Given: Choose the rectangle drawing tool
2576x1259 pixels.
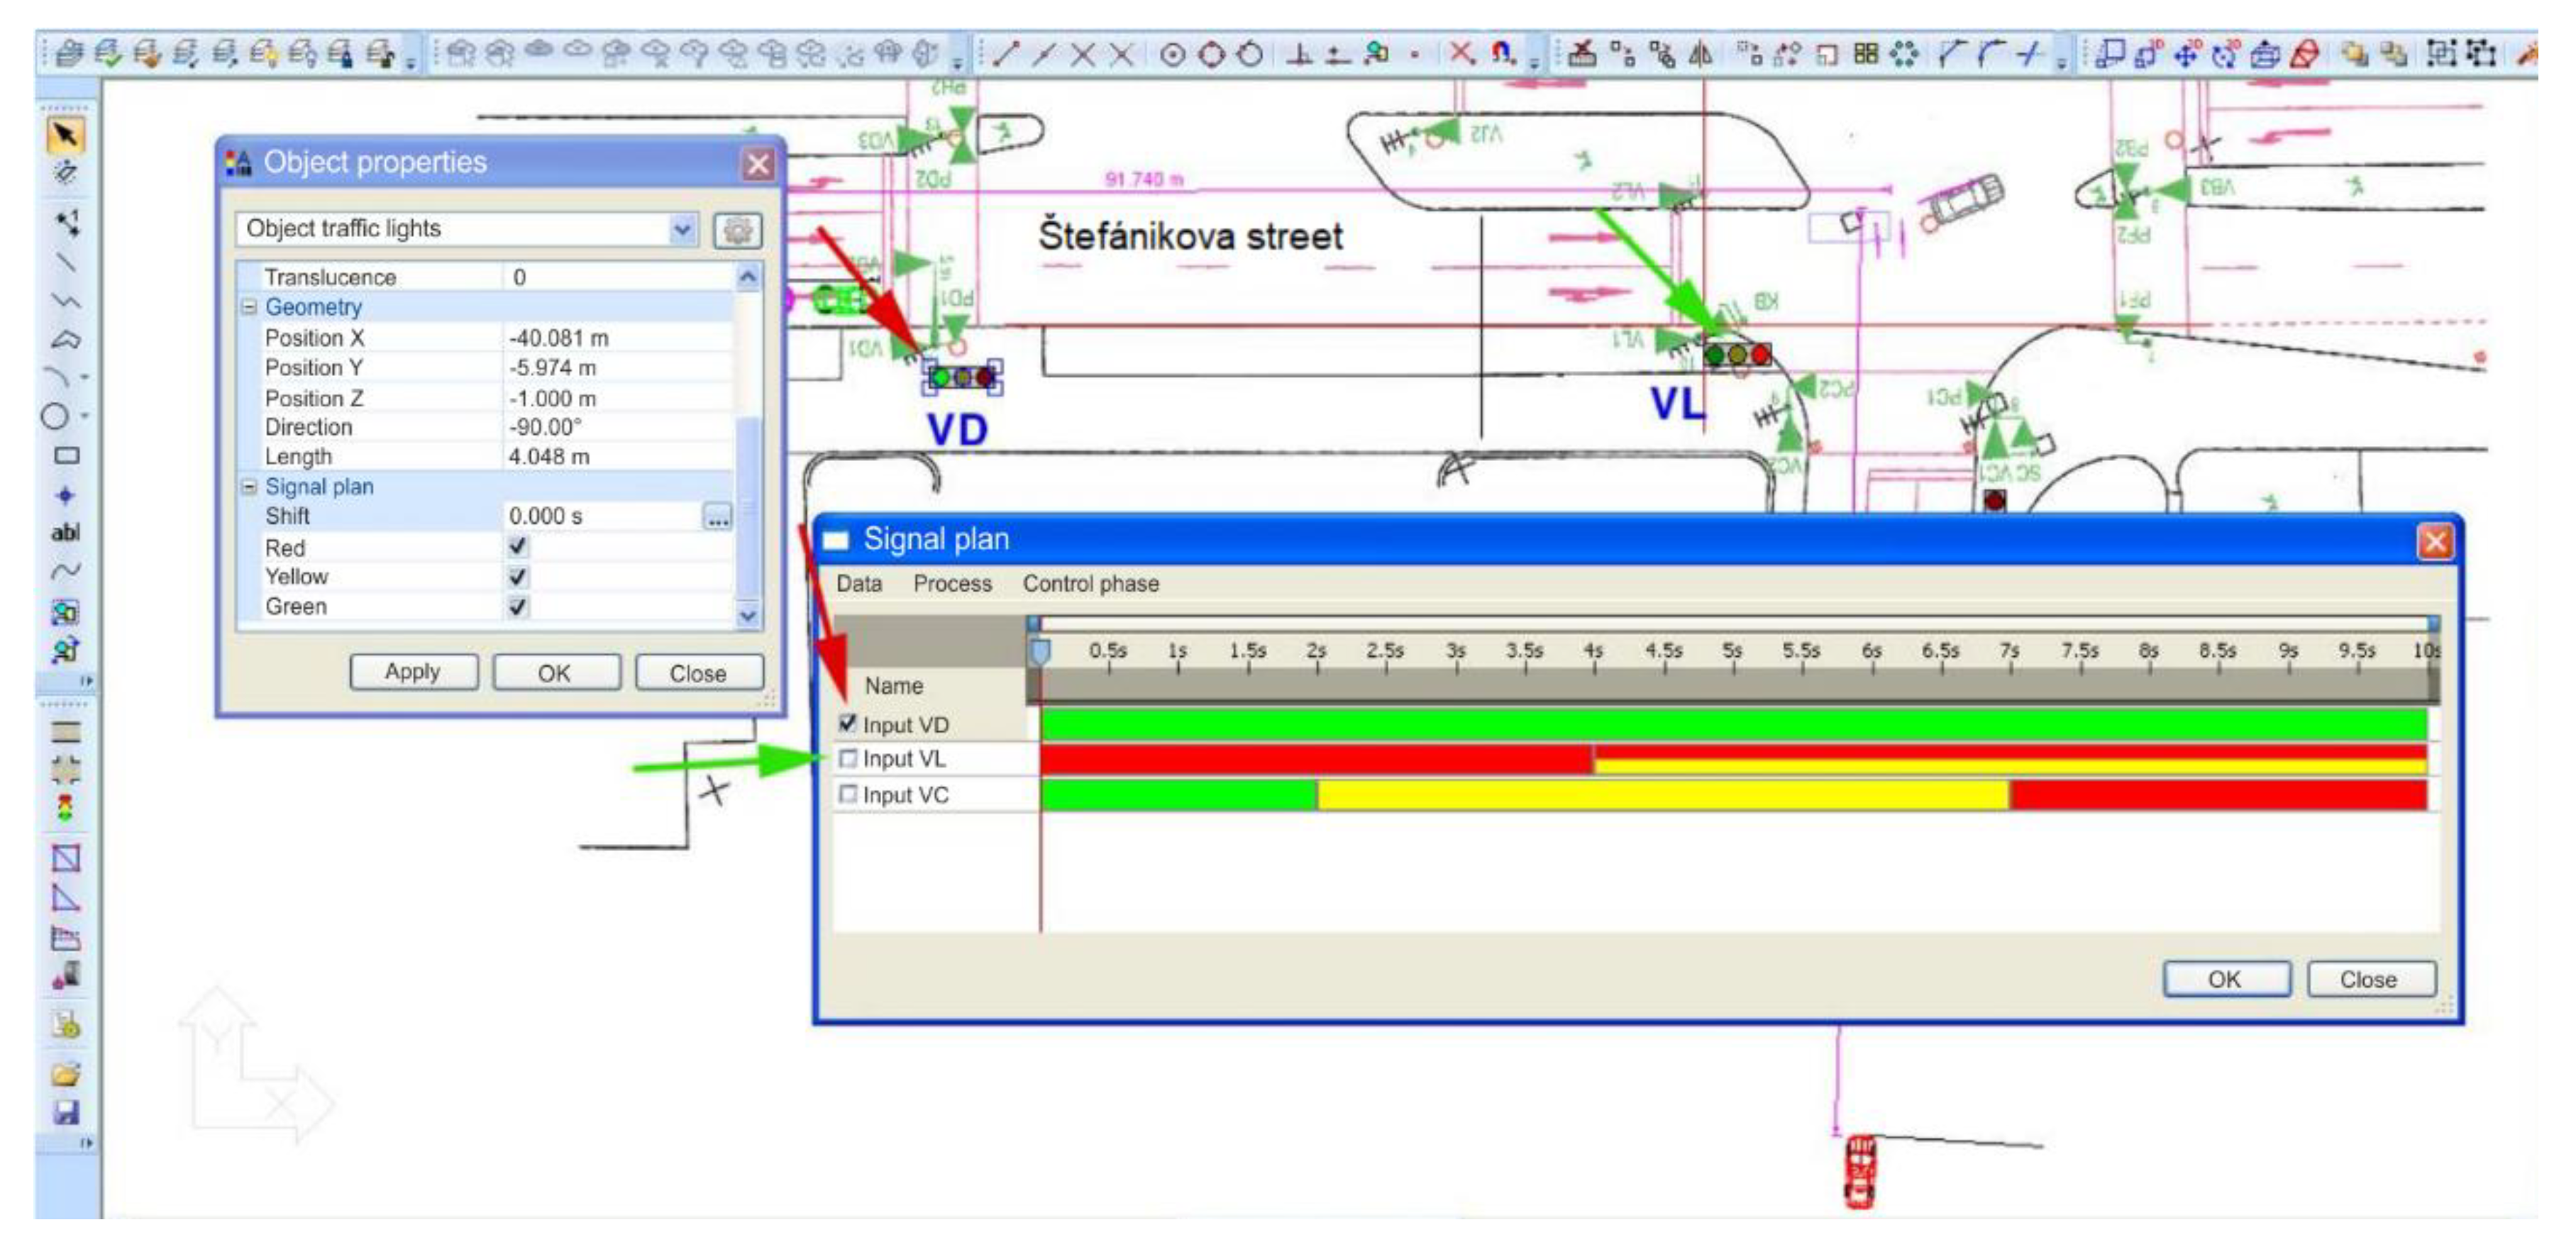Looking at the screenshot, I should (x=66, y=456).
